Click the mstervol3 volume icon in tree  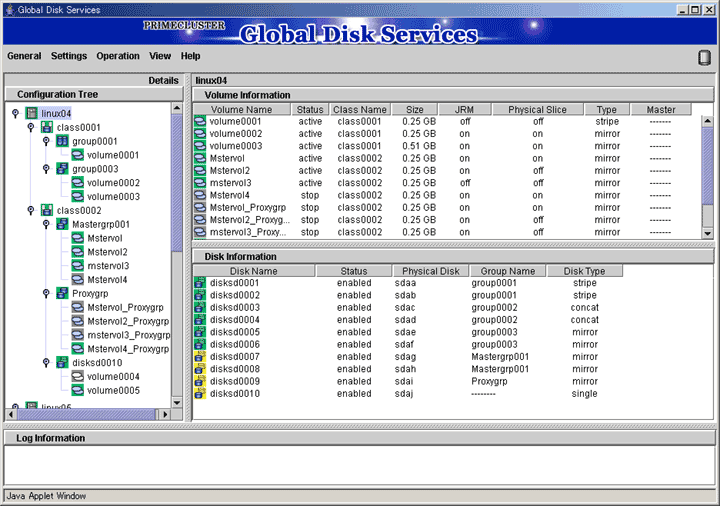(x=78, y=265)
